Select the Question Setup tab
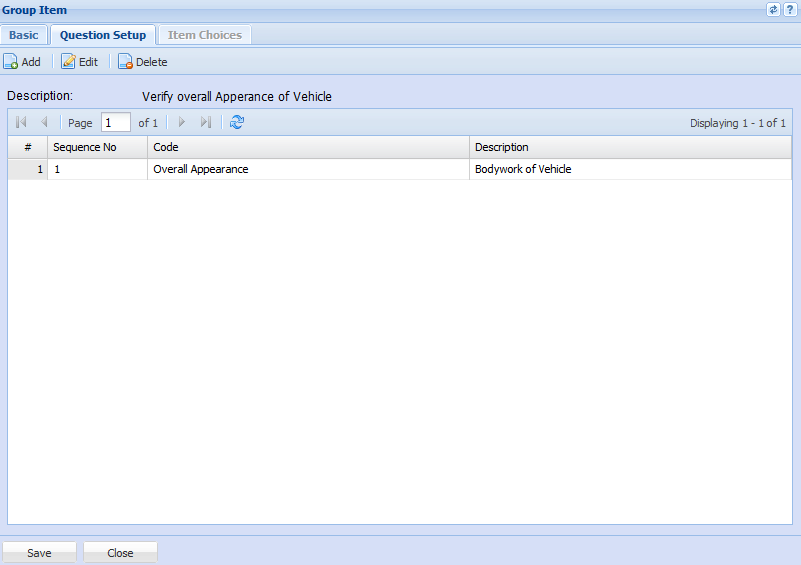Viewport: 801px width, 565px height. [x=103, y=35]
